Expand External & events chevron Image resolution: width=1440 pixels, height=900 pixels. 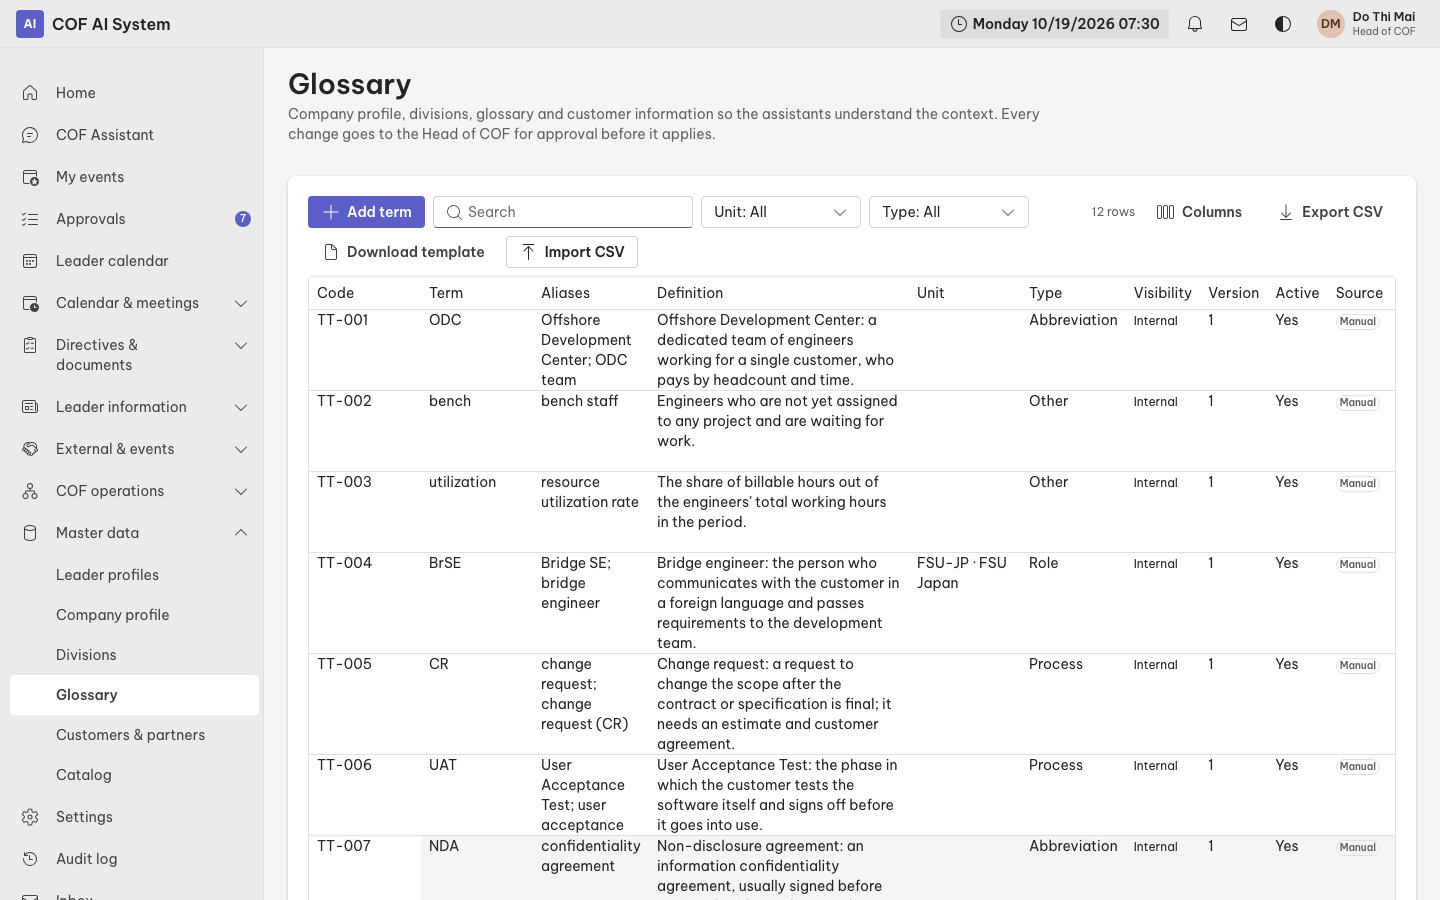[241, 449]
